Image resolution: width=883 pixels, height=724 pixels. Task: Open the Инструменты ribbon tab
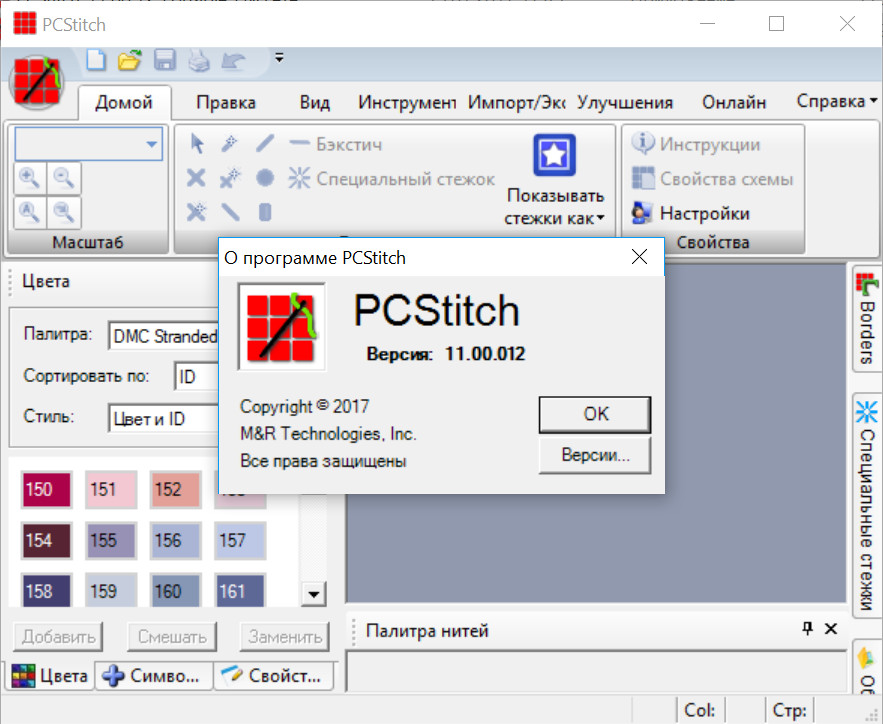407,102
